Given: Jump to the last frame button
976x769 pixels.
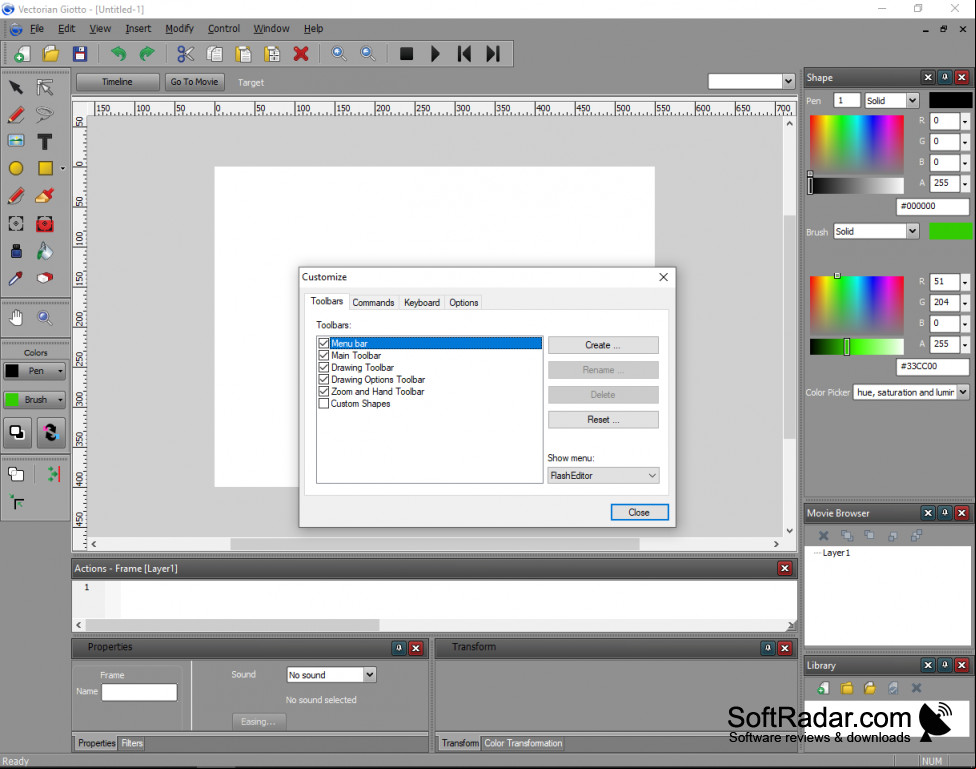Looking at the screenshot, I should [x=493, y=54].
